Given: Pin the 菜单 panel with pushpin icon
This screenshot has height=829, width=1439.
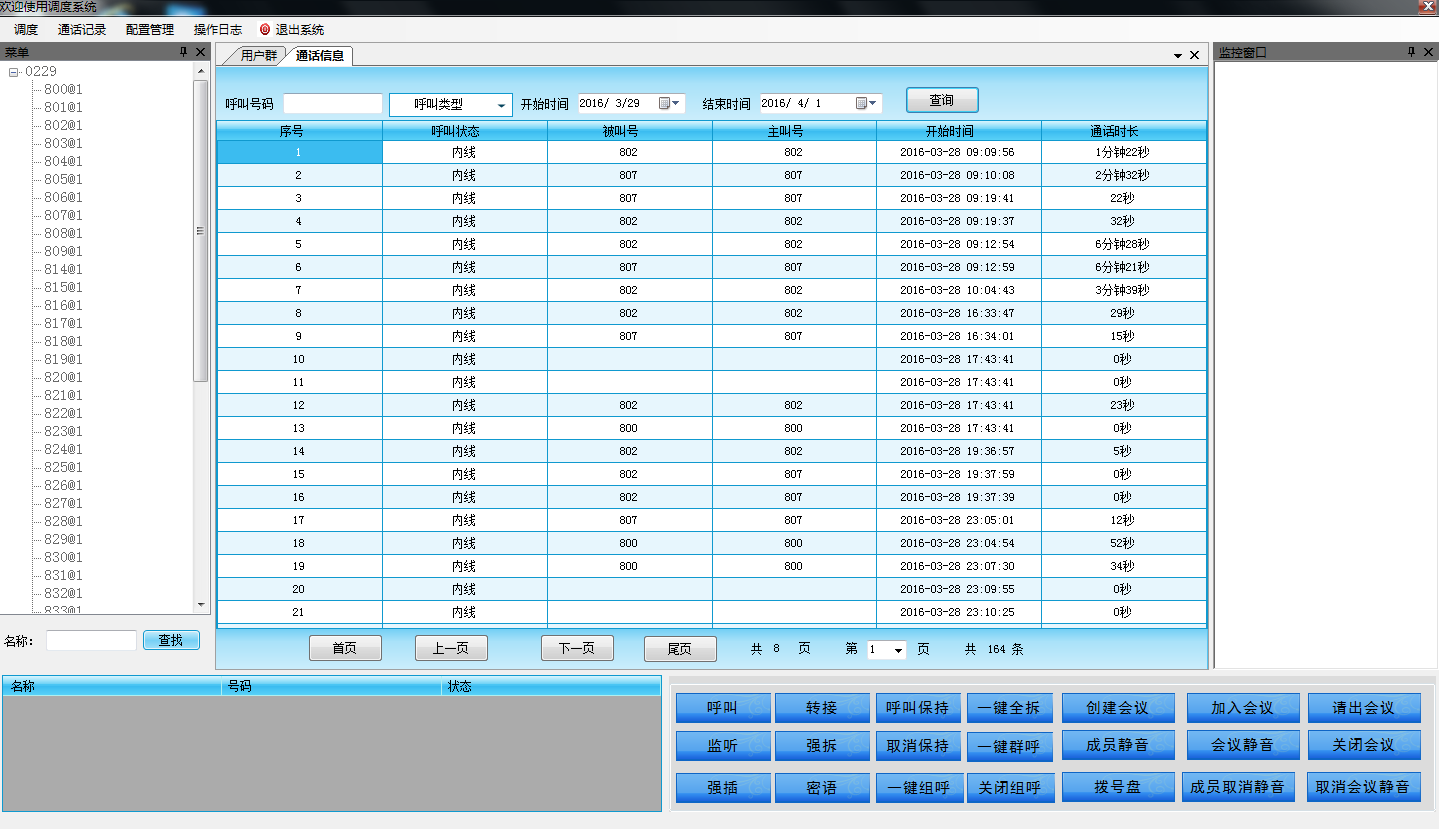Looking at the screenshot, I should pos(183,52).
